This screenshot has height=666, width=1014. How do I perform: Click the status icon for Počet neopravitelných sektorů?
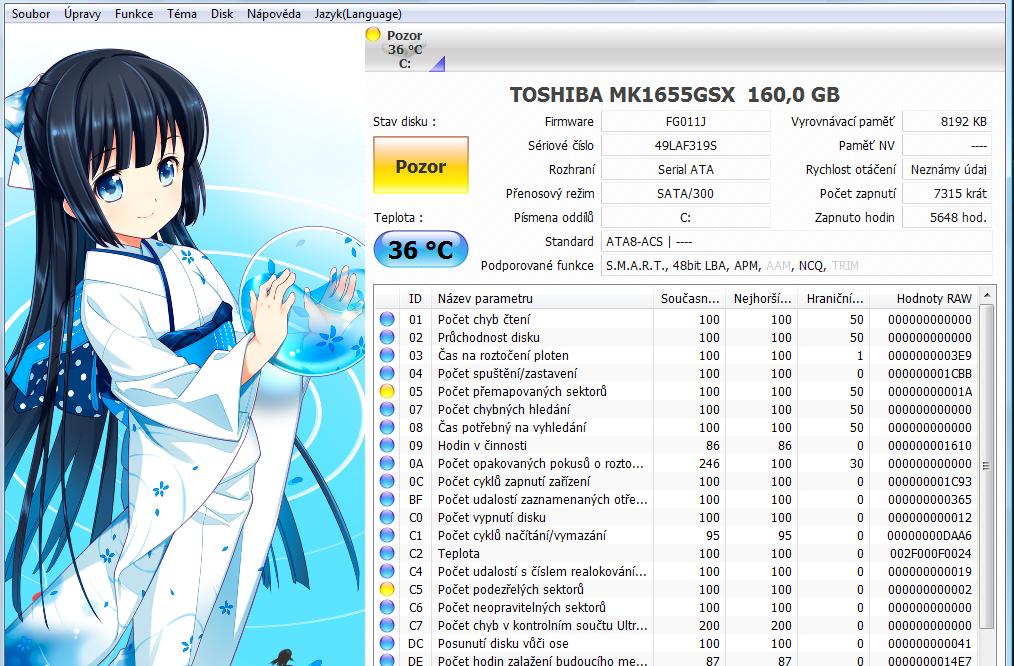point(387,608)
